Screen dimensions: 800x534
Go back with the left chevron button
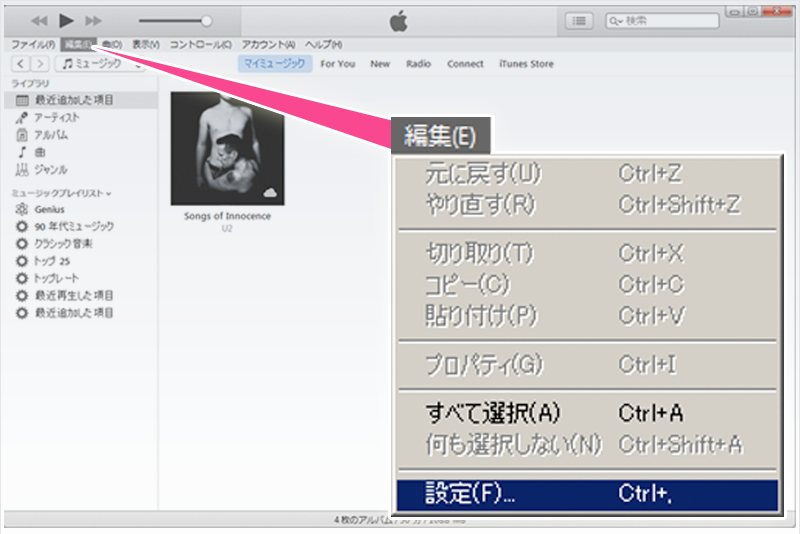coord(20,64)
